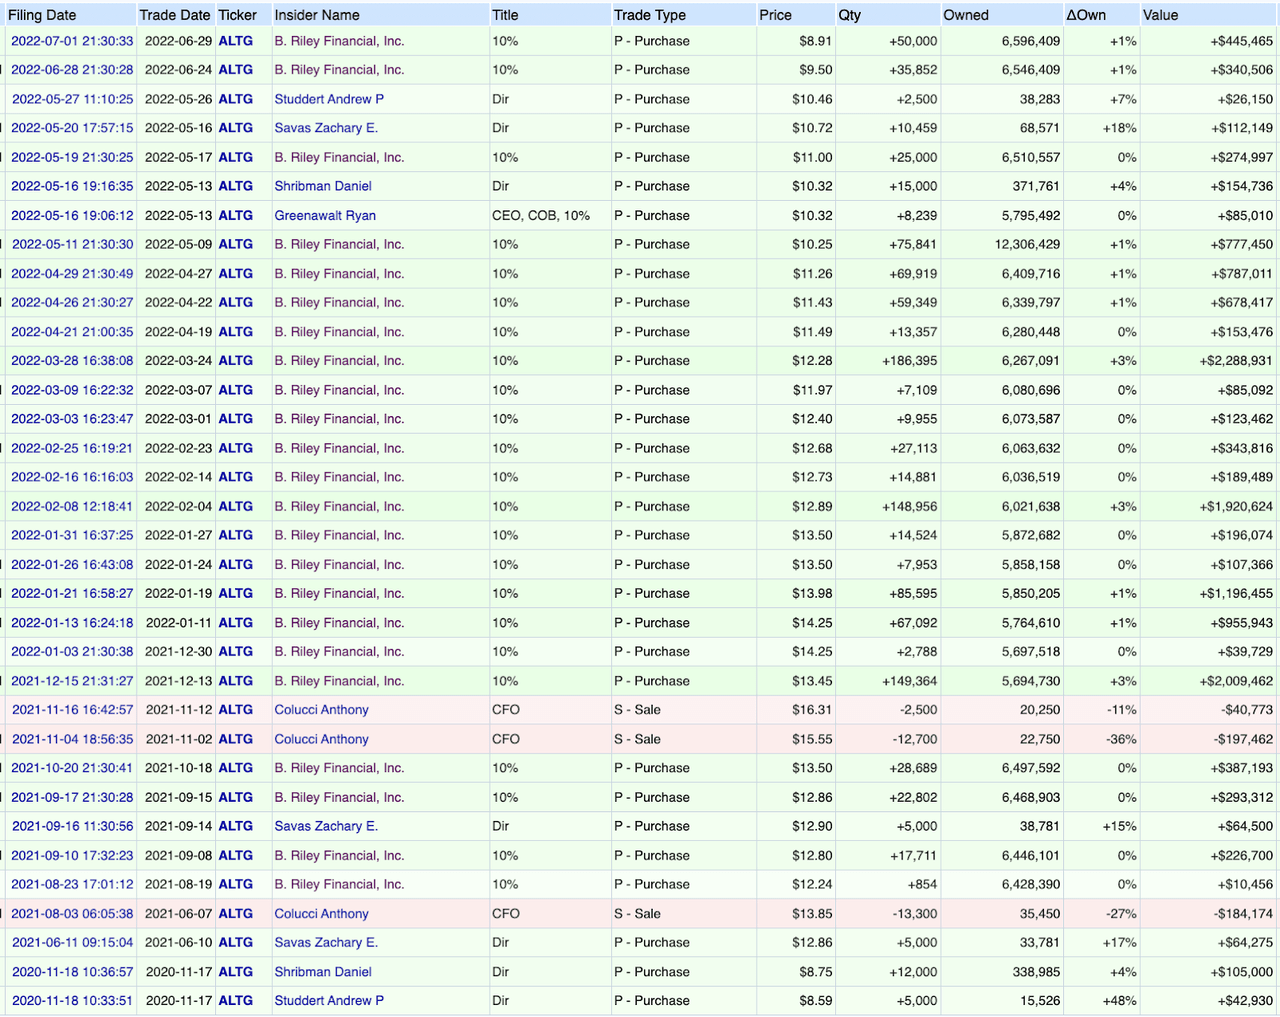Select the price cell '$8.59'
The height and width of the screenshot is (1017, 1280).
pyautogui.click(x=816, y=1001)
